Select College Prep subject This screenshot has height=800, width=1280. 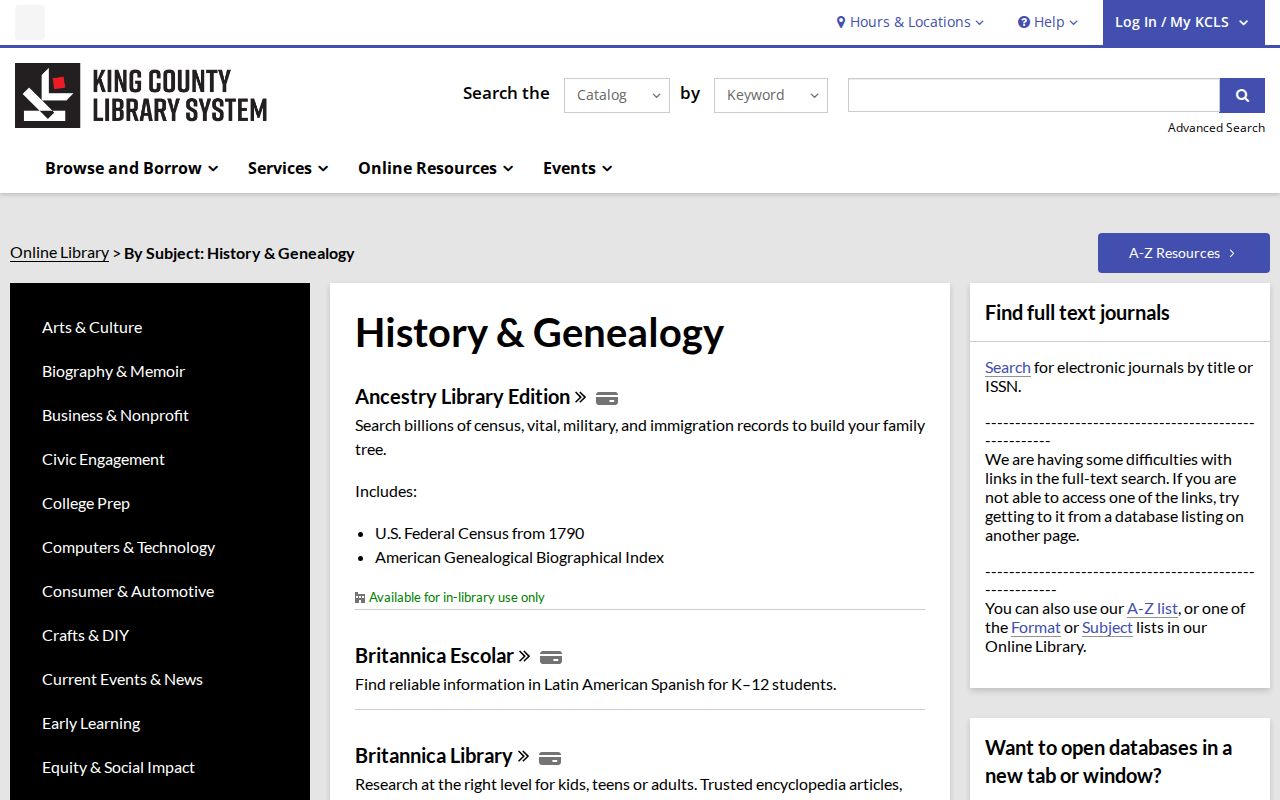coord(86,503)
